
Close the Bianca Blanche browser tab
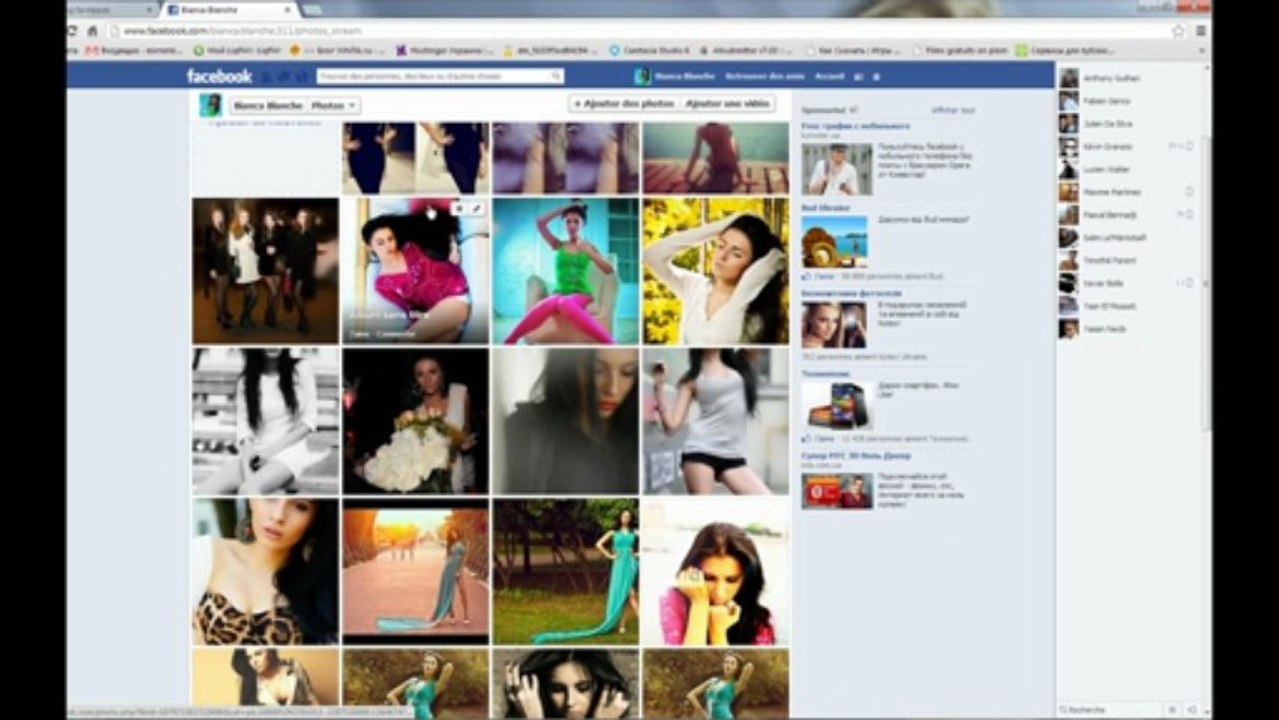289,10
